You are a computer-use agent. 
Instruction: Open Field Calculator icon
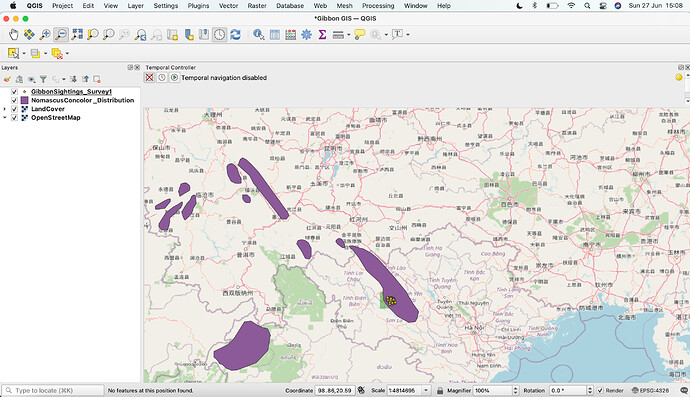coord(290,34)
